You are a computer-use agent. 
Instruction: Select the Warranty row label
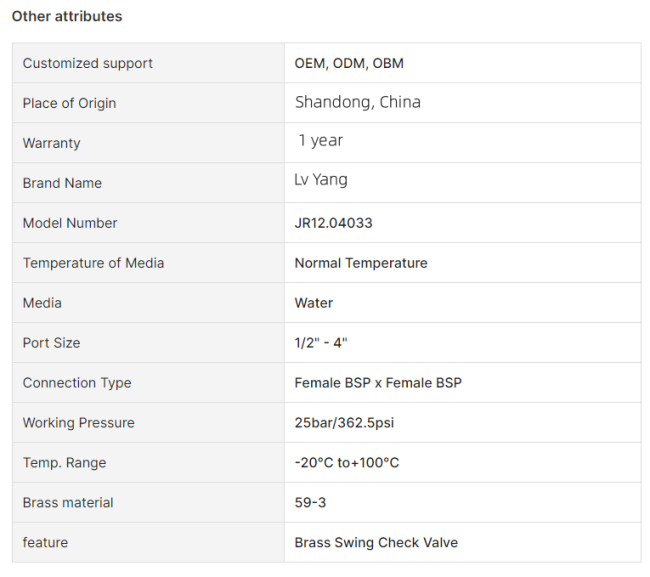point(51,143)
